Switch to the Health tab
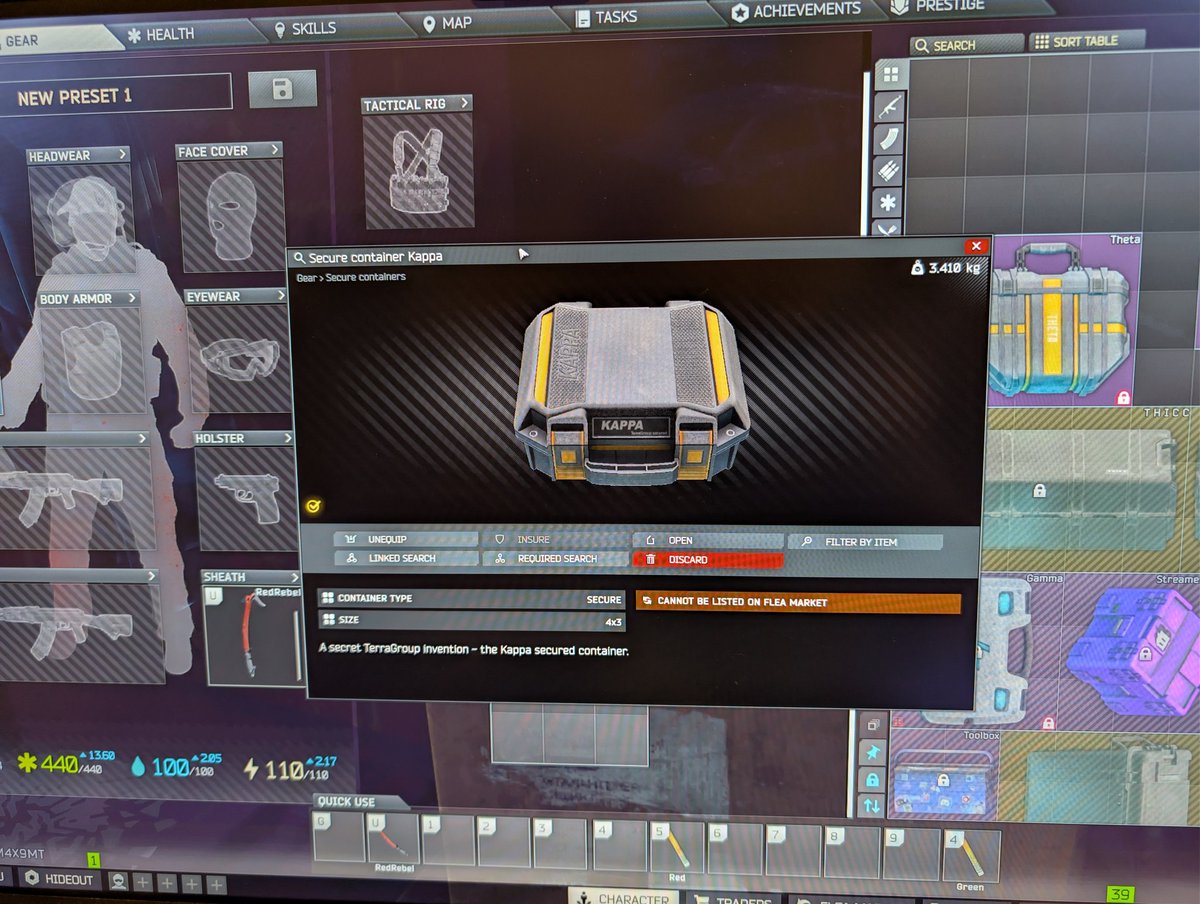 pyautogui.click(x=162, y=34)
